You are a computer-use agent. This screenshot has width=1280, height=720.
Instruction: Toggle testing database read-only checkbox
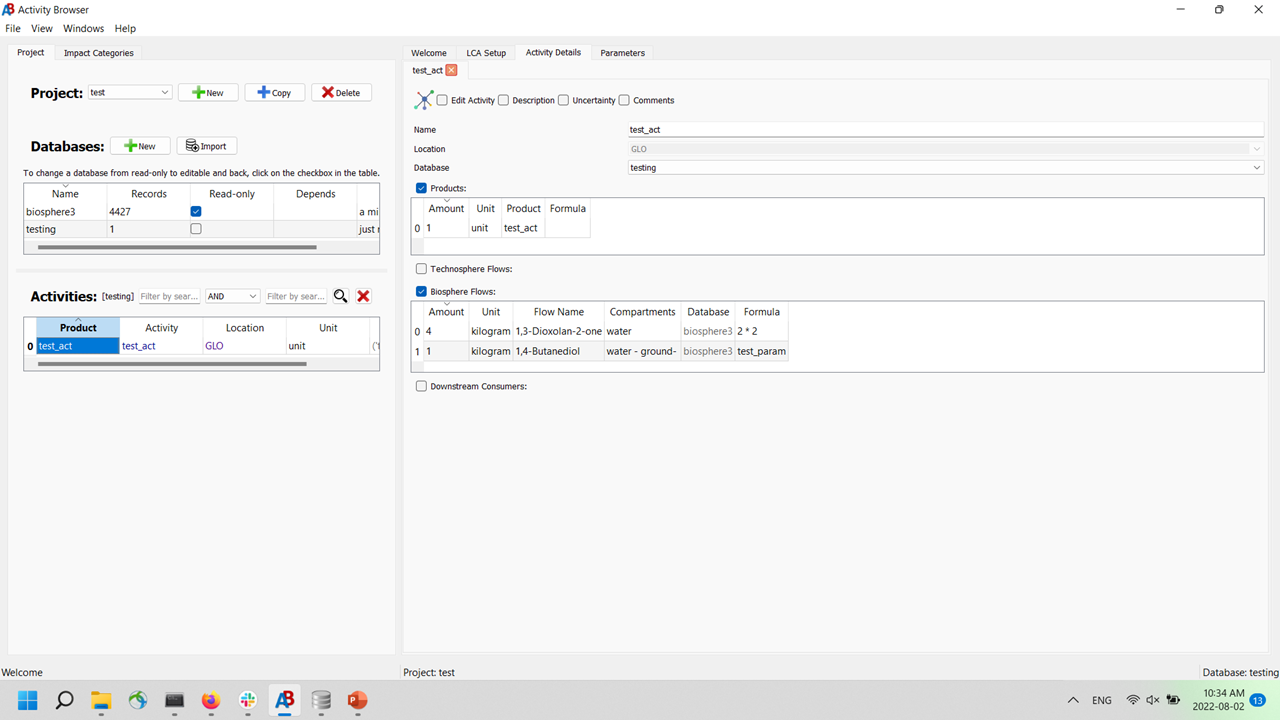[x=196, y=229]
